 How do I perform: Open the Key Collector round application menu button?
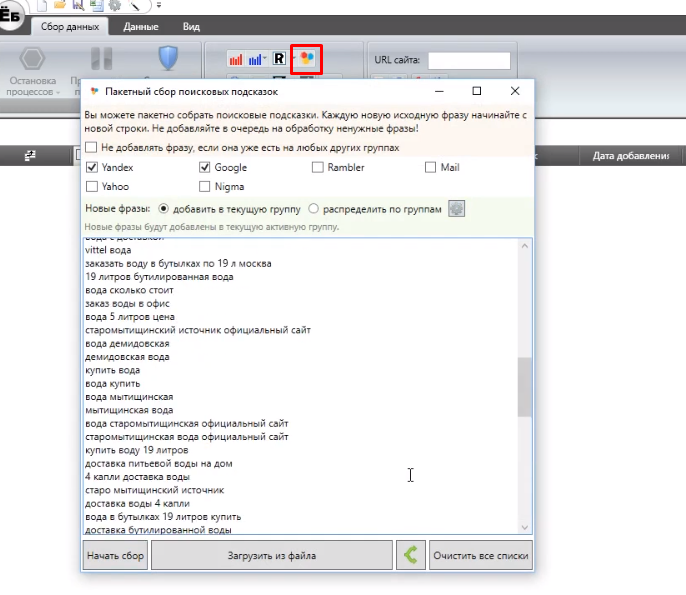[10, 16]
